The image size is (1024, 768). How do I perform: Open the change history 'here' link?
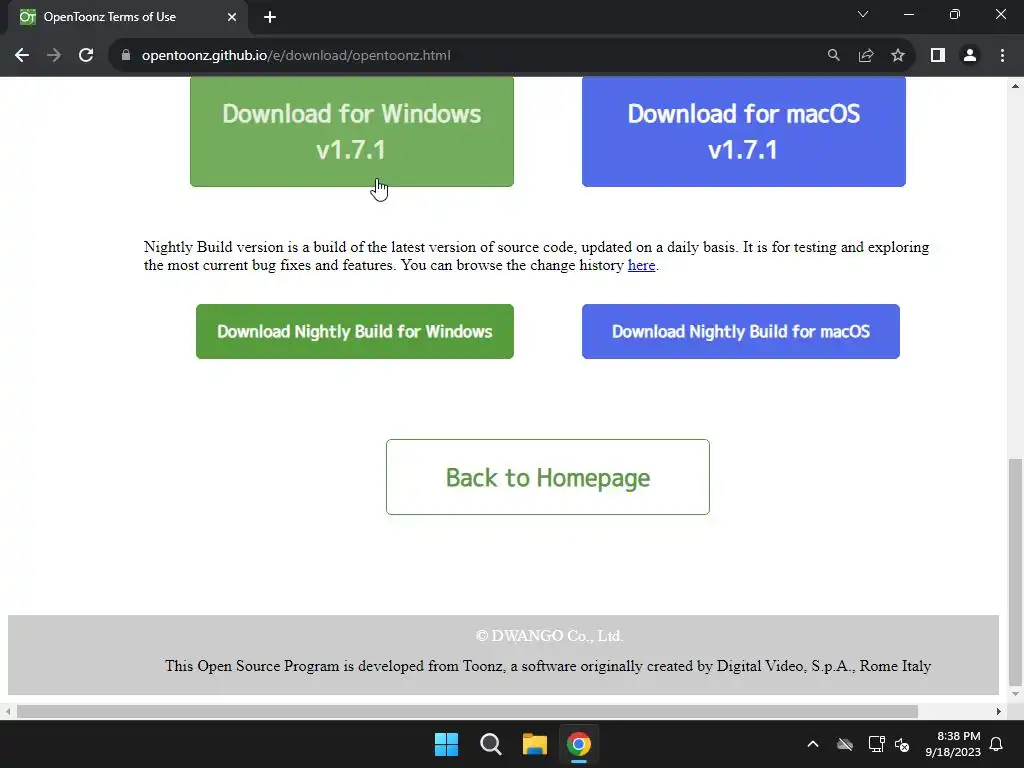641,265
